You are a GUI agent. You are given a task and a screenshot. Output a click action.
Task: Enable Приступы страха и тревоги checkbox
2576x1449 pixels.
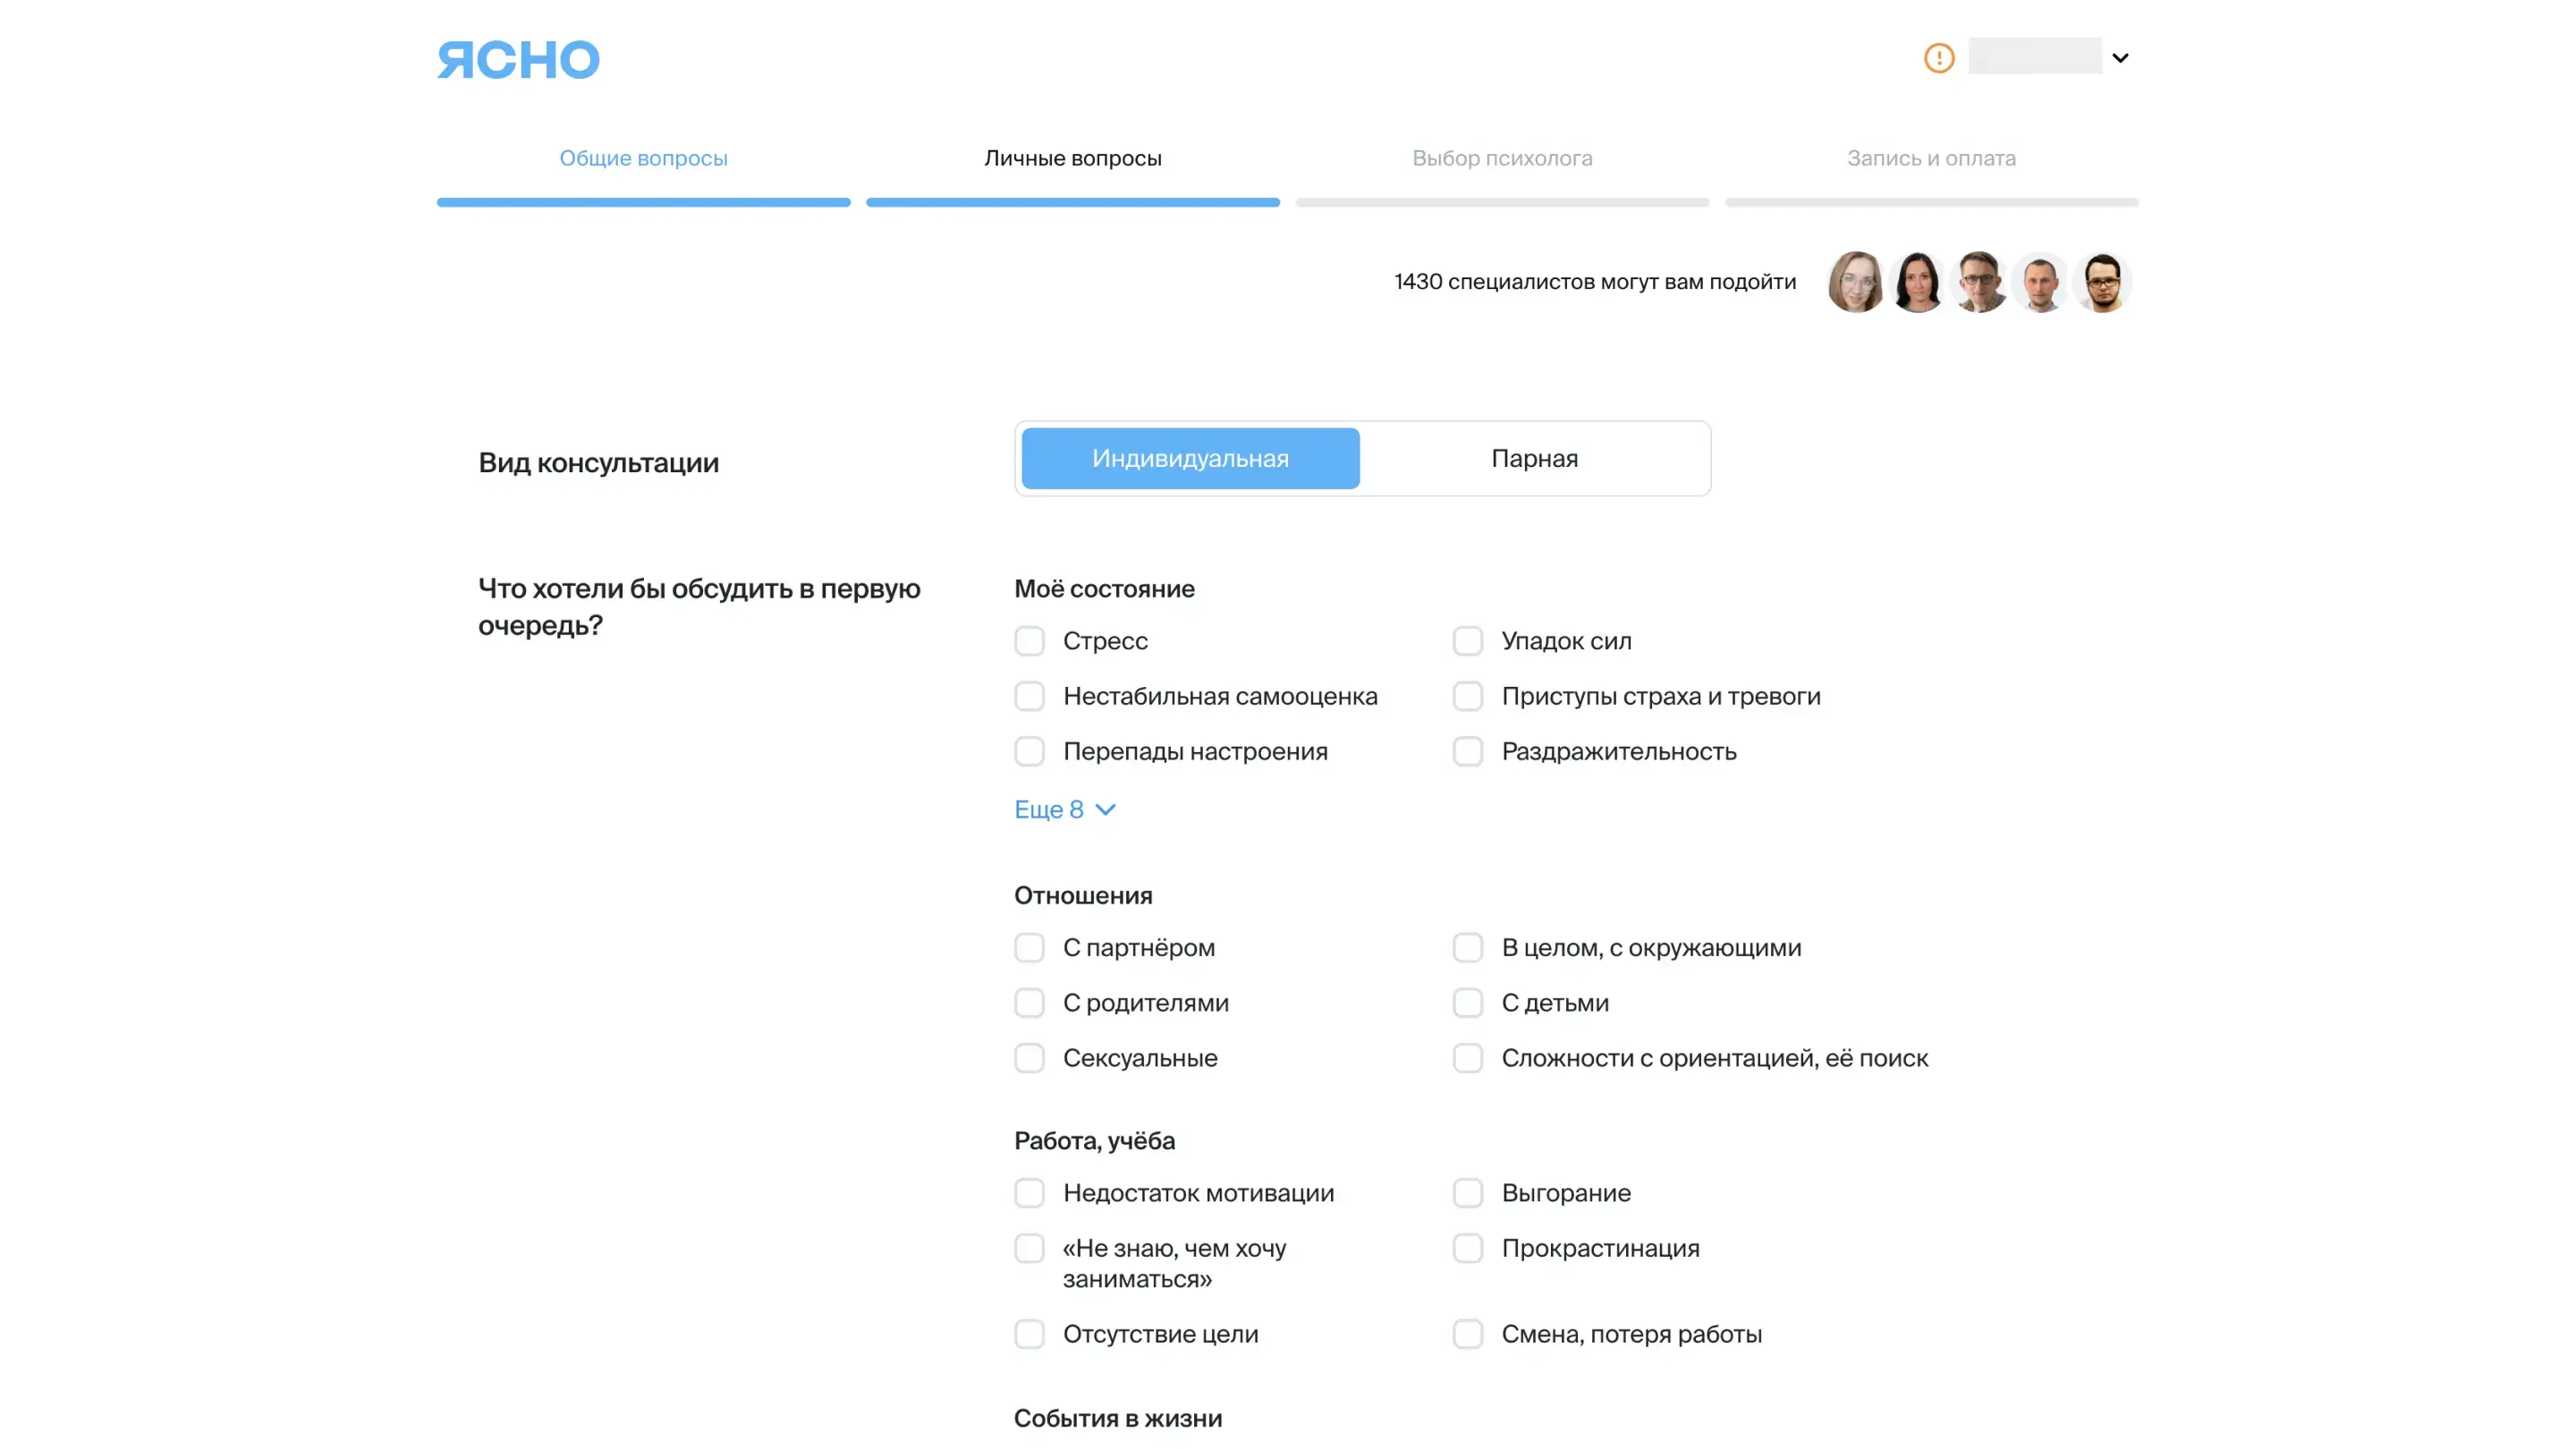coord(1467,696)
